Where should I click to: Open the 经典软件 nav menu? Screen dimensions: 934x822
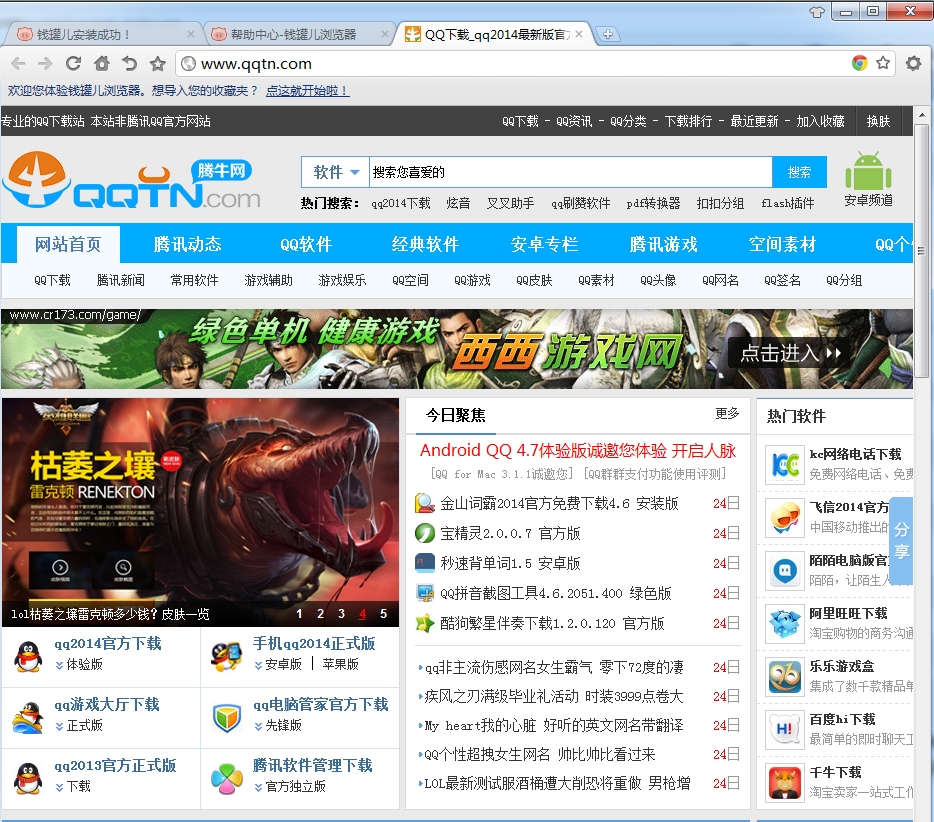[425, 244]
